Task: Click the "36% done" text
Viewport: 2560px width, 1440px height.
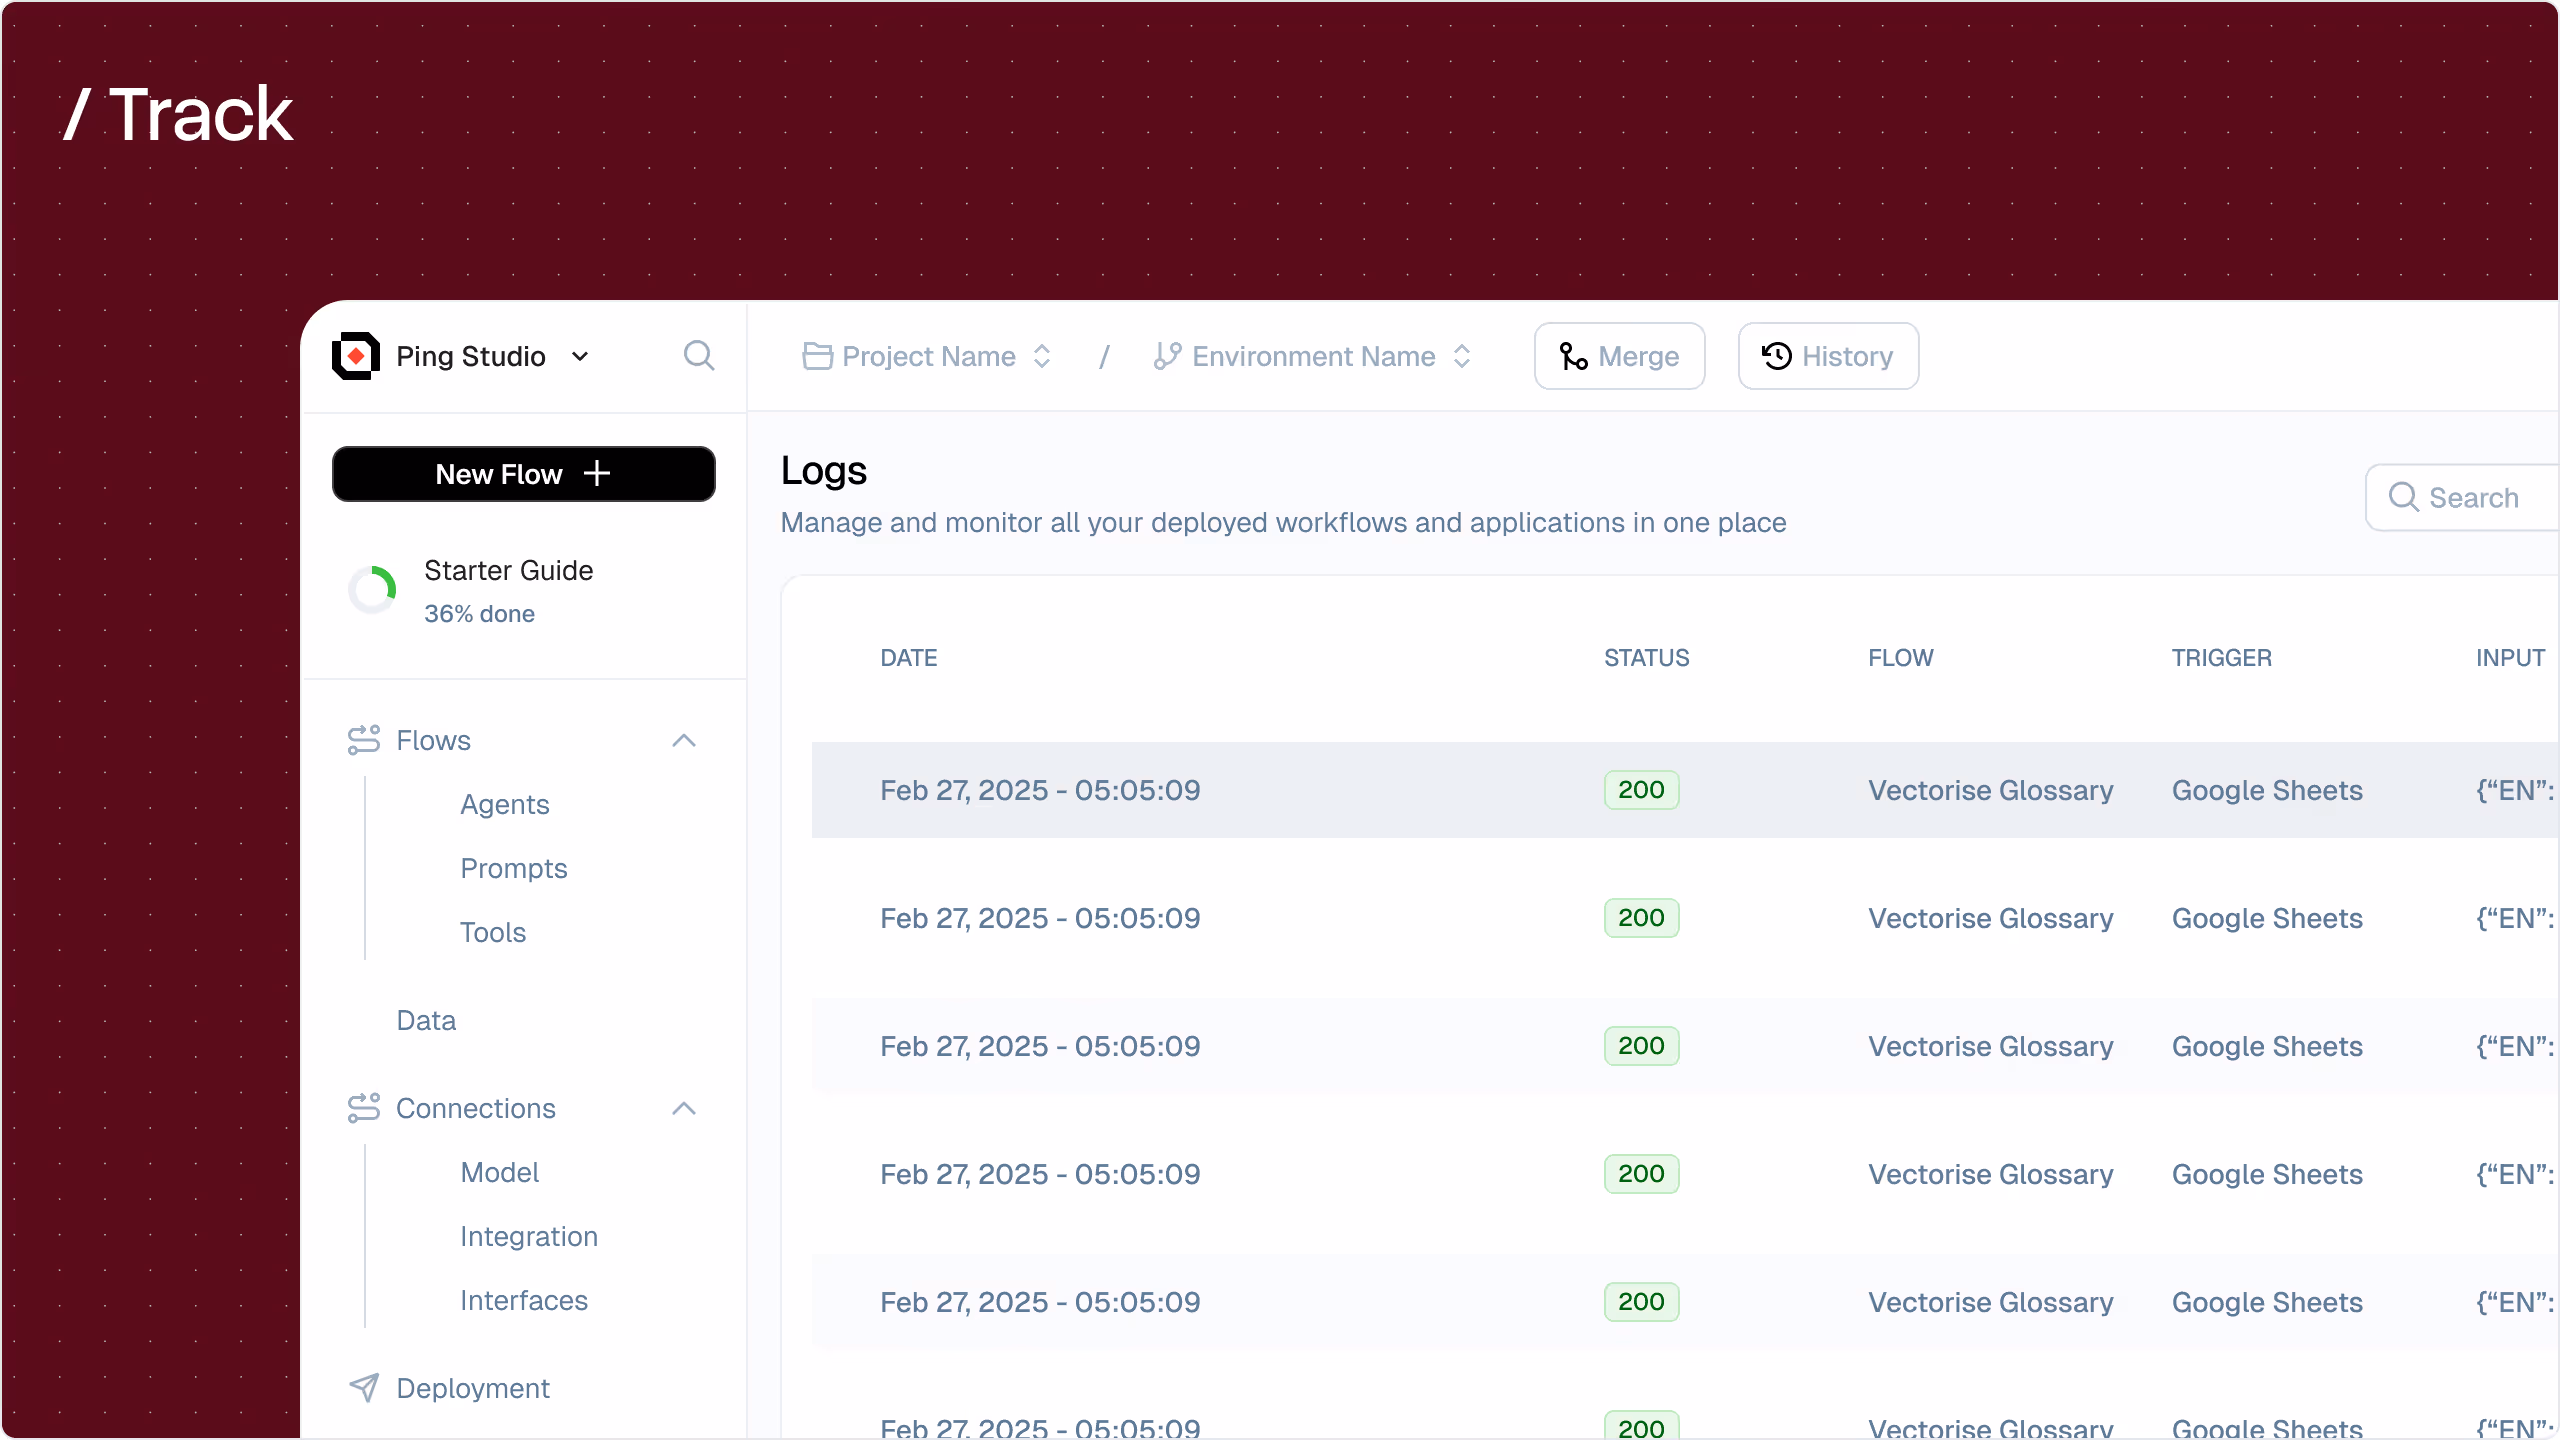Action: point(480,614)
